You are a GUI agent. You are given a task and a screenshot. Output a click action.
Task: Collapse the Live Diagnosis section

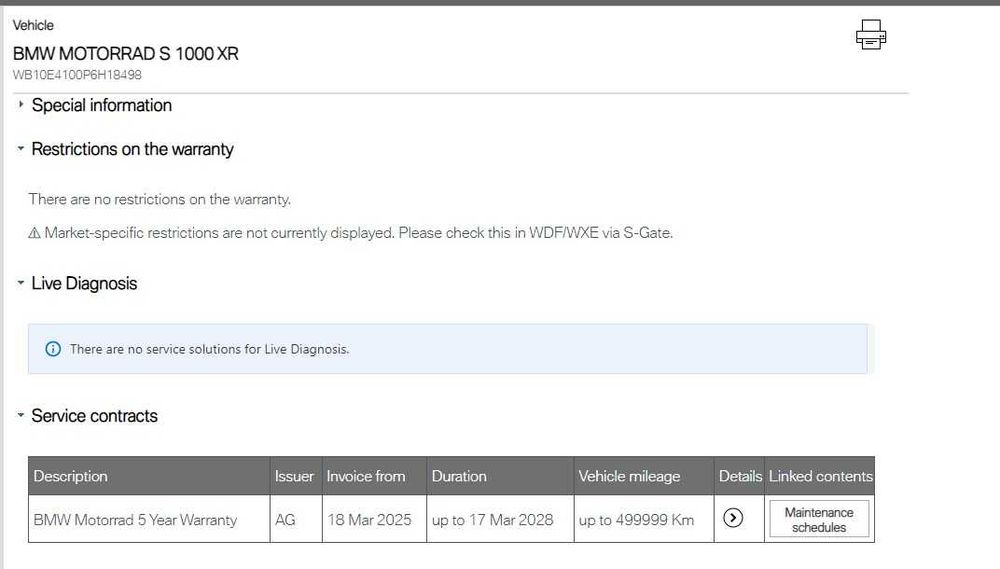[21, 283]
